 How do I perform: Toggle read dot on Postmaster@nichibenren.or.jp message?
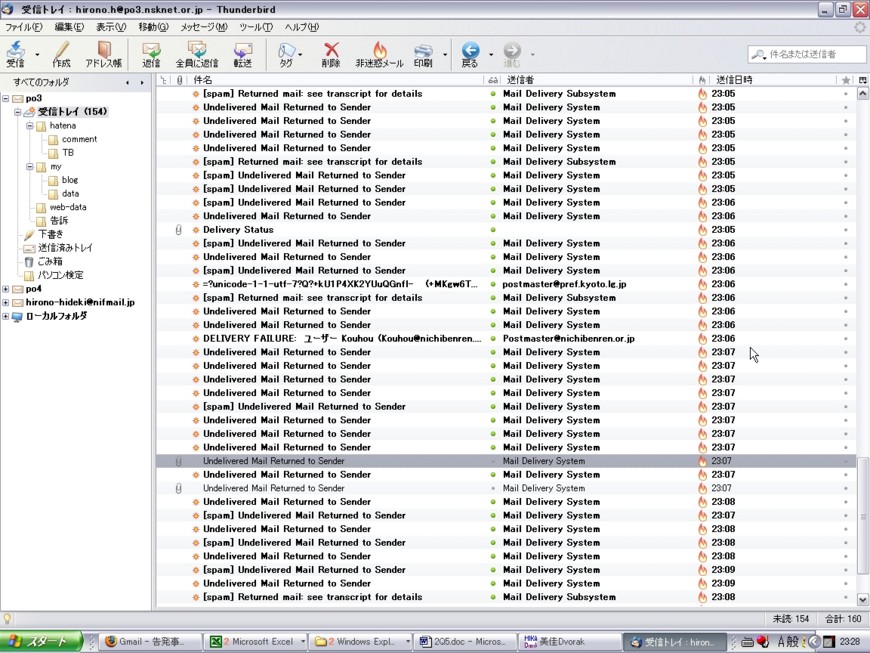tap(493, 338)
